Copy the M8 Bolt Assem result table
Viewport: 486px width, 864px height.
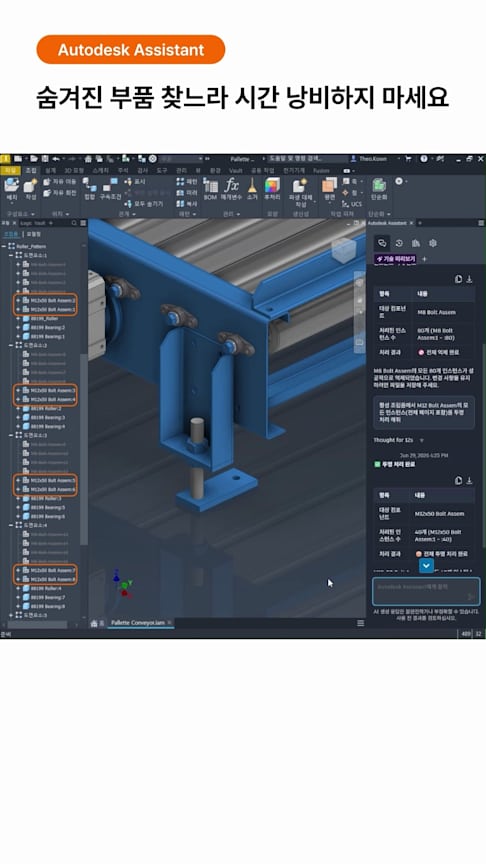tap(458, 279)
